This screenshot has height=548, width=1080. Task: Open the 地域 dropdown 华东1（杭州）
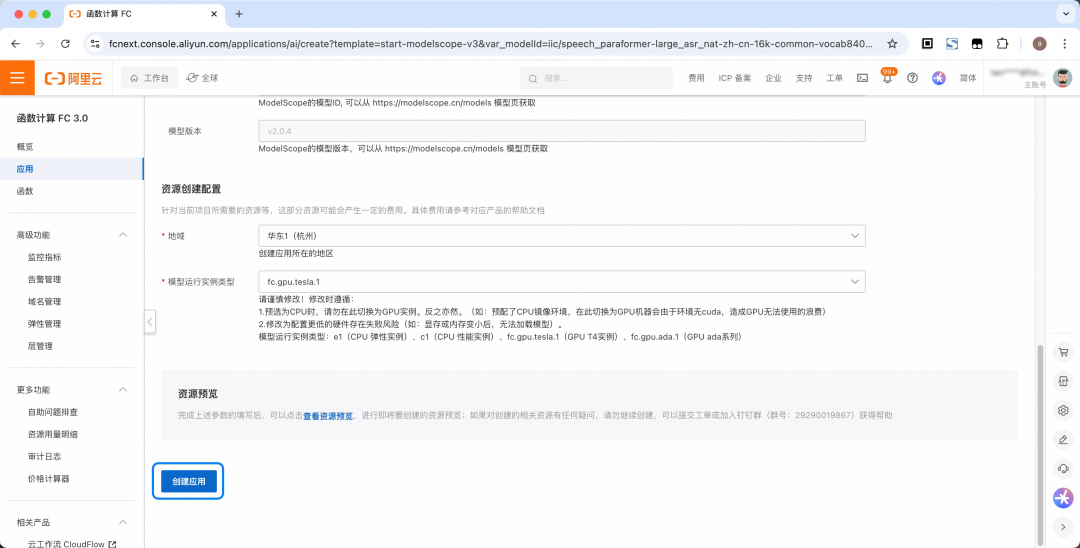tap(561, 235)
